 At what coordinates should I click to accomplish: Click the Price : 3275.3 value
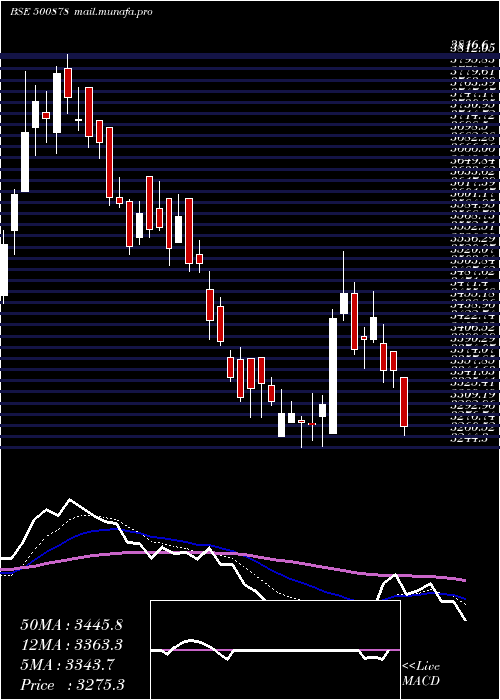72,684
